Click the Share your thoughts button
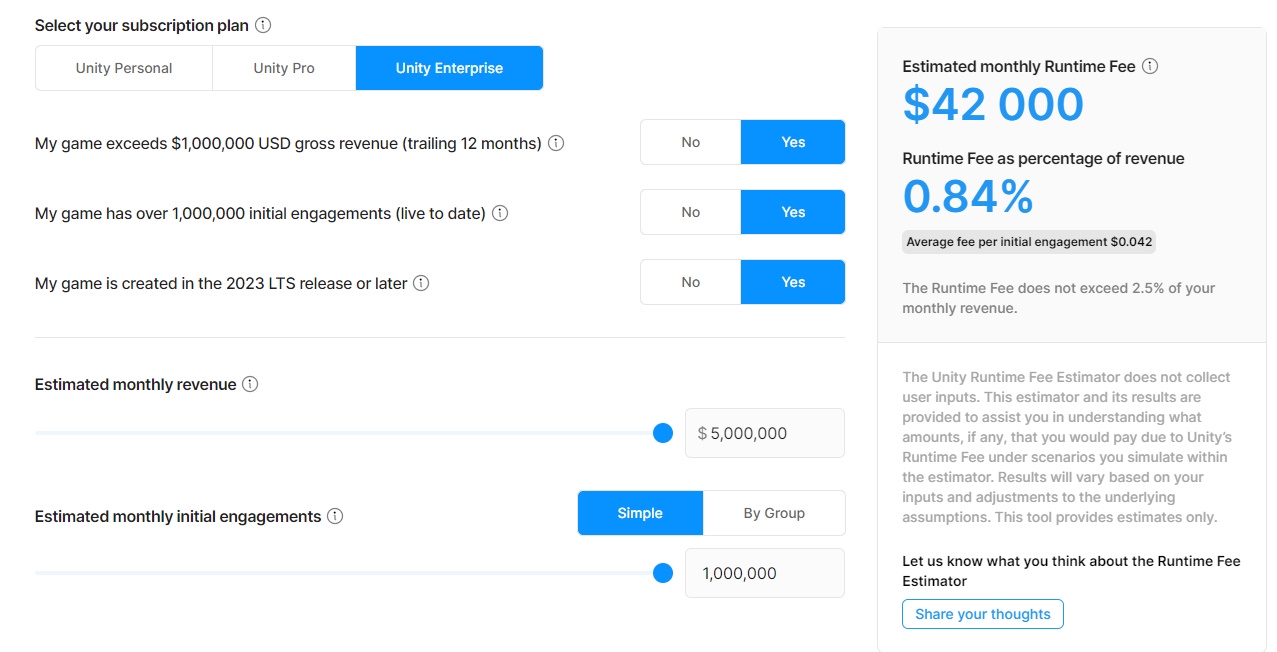The image size is (1277, 652). click(x=983, y=614)
